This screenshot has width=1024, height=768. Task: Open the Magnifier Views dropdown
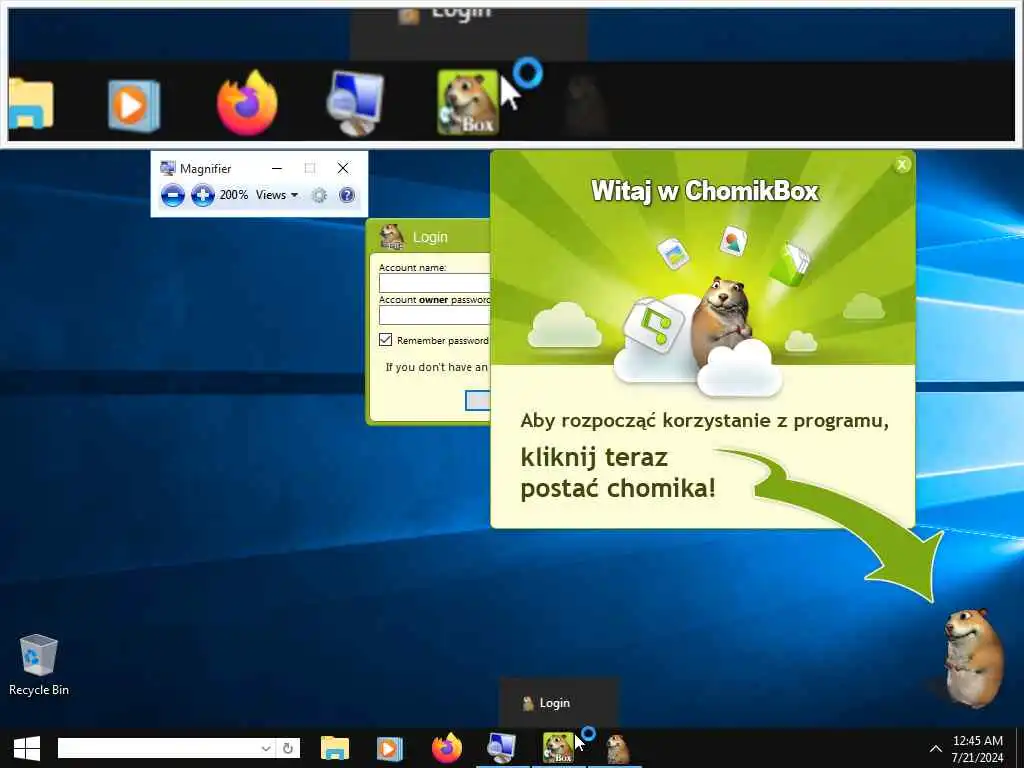tap(277, 195)
